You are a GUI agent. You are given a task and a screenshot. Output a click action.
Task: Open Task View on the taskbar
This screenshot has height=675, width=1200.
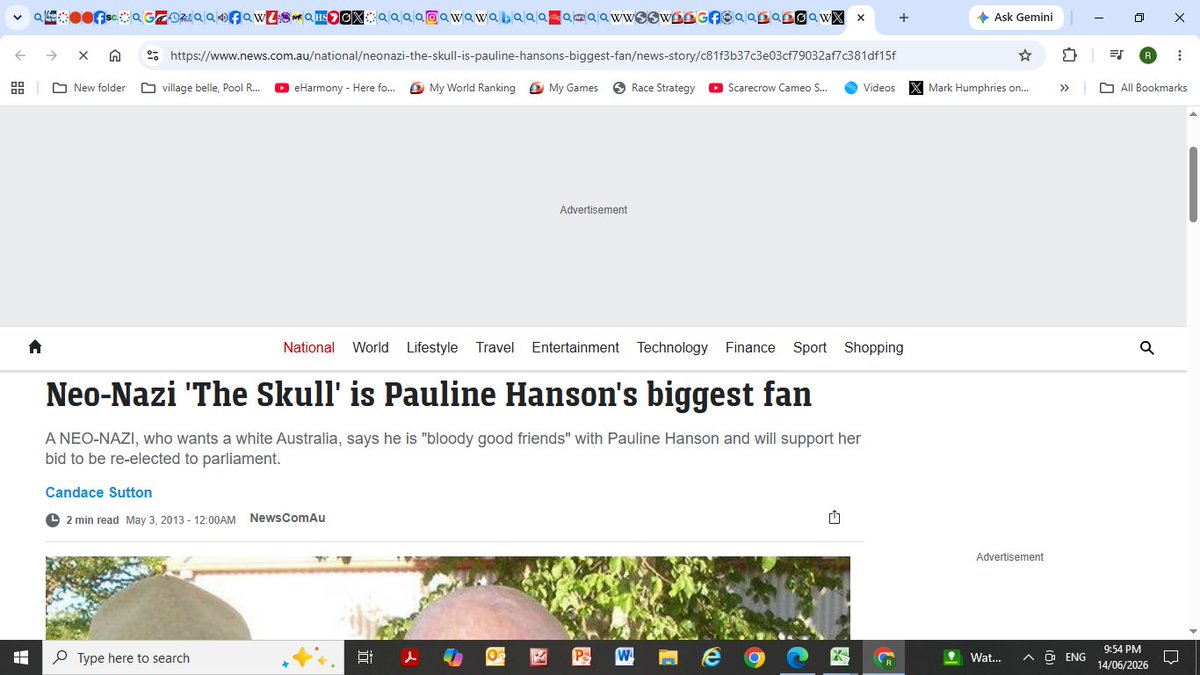click(365, 657)
